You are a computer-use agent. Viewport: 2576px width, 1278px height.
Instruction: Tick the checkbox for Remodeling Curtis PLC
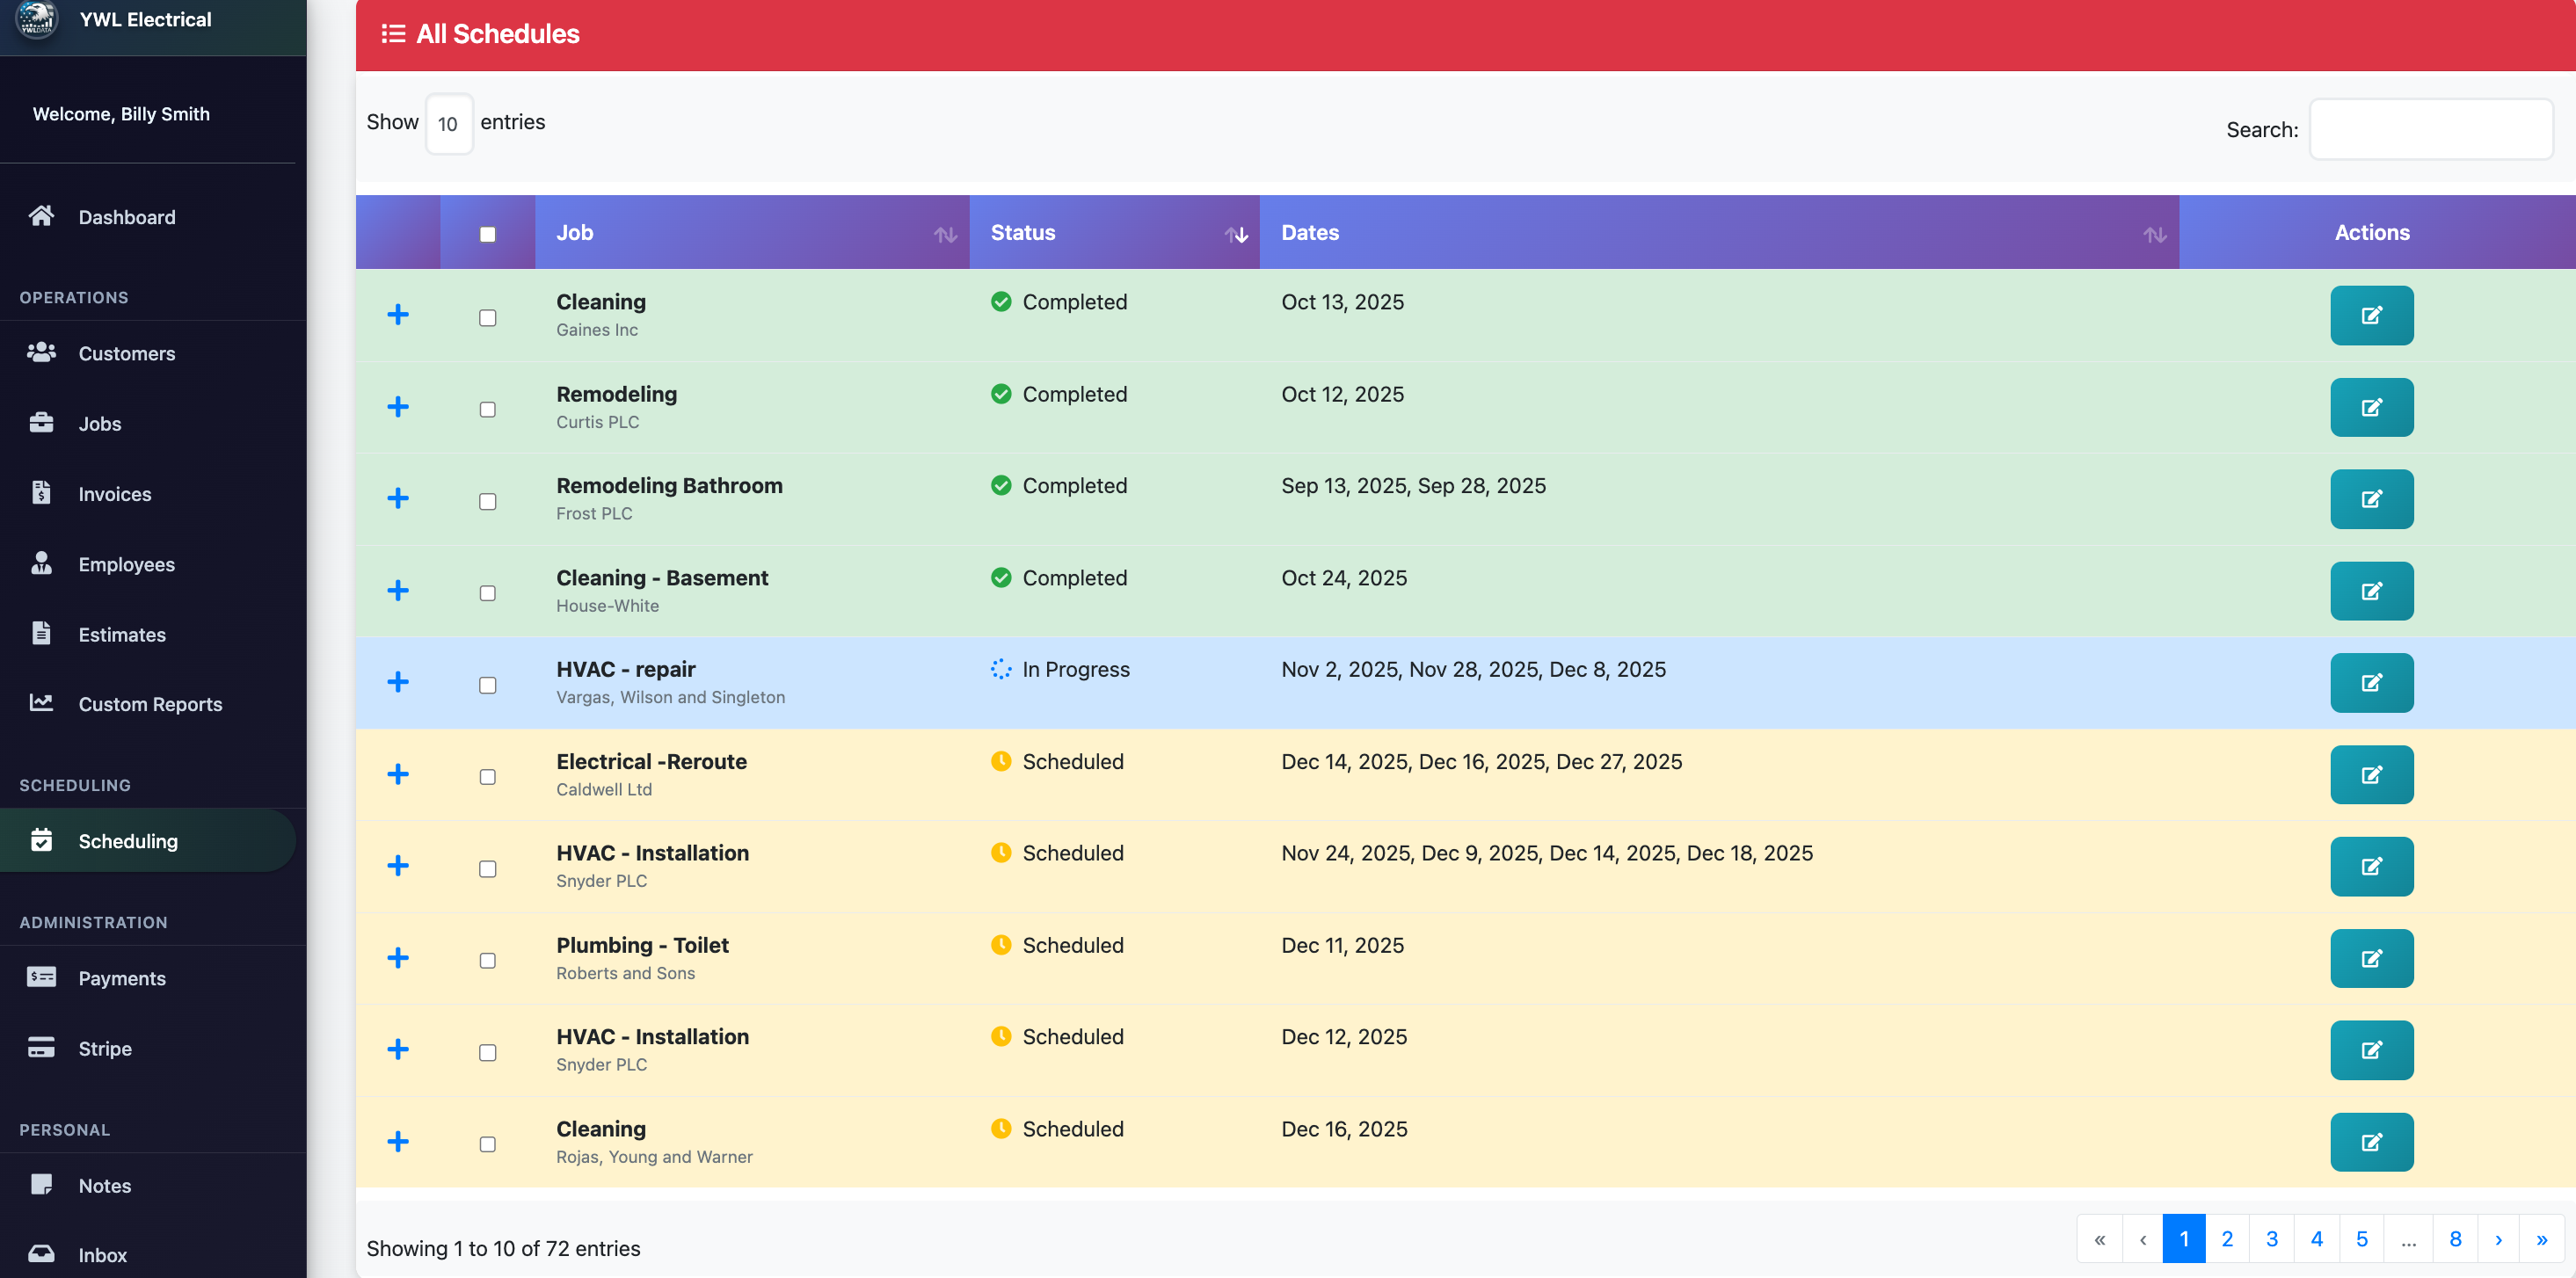tap(487, 409)
